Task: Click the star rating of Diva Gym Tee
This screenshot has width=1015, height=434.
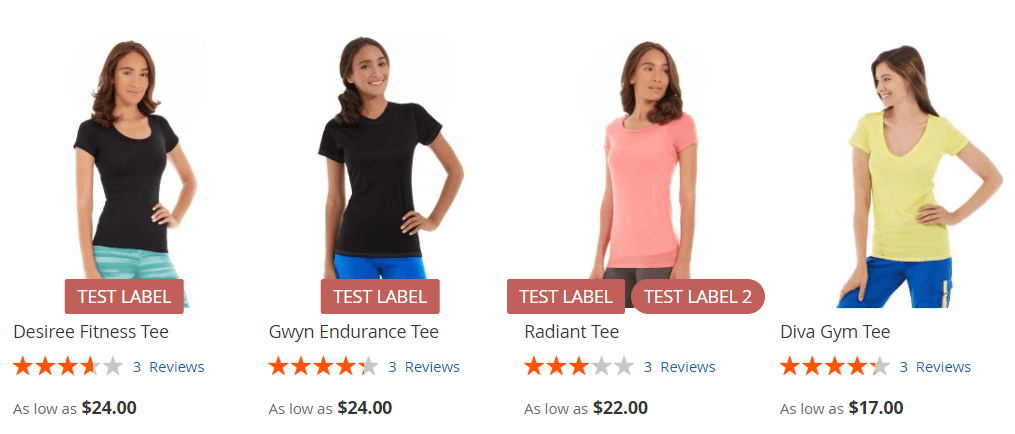Action: [835, 367]
